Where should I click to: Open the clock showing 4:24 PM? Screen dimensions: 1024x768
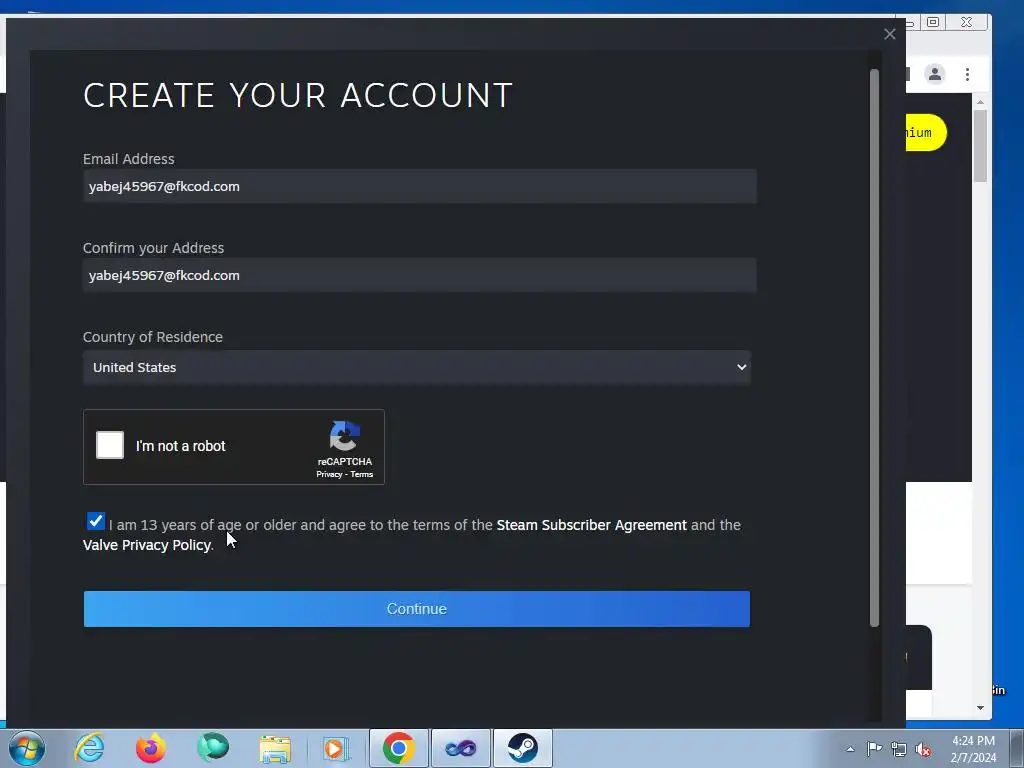click(973, 749)
